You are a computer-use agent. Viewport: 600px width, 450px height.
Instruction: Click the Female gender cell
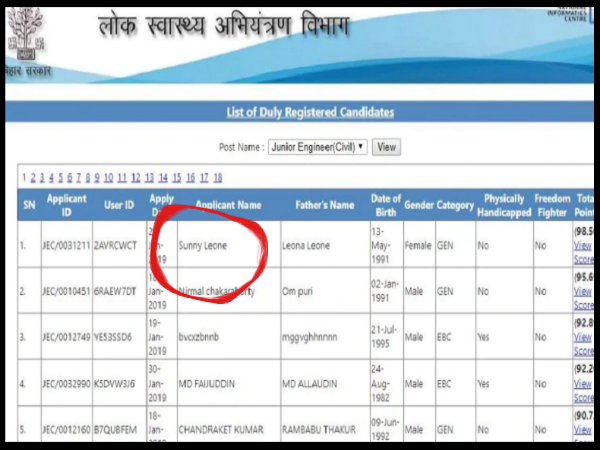coord(418,245)
